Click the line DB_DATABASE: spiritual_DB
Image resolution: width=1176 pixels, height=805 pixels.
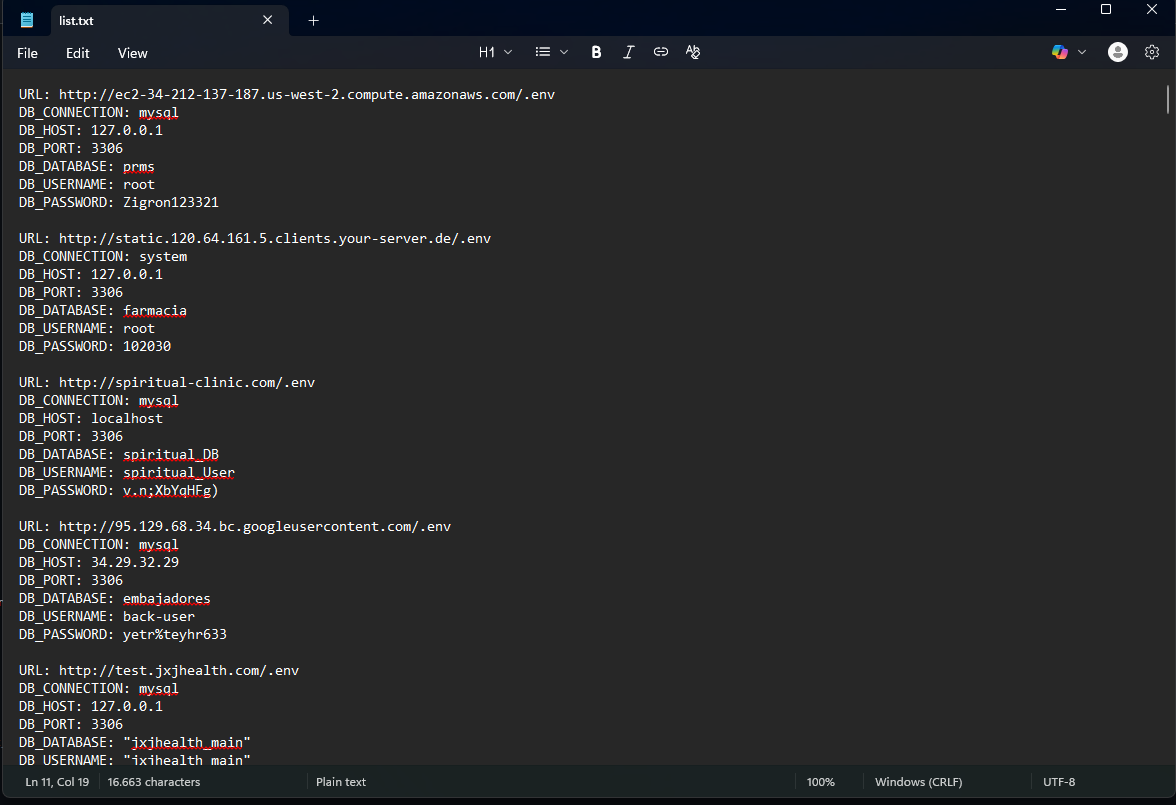pos(118,455)
